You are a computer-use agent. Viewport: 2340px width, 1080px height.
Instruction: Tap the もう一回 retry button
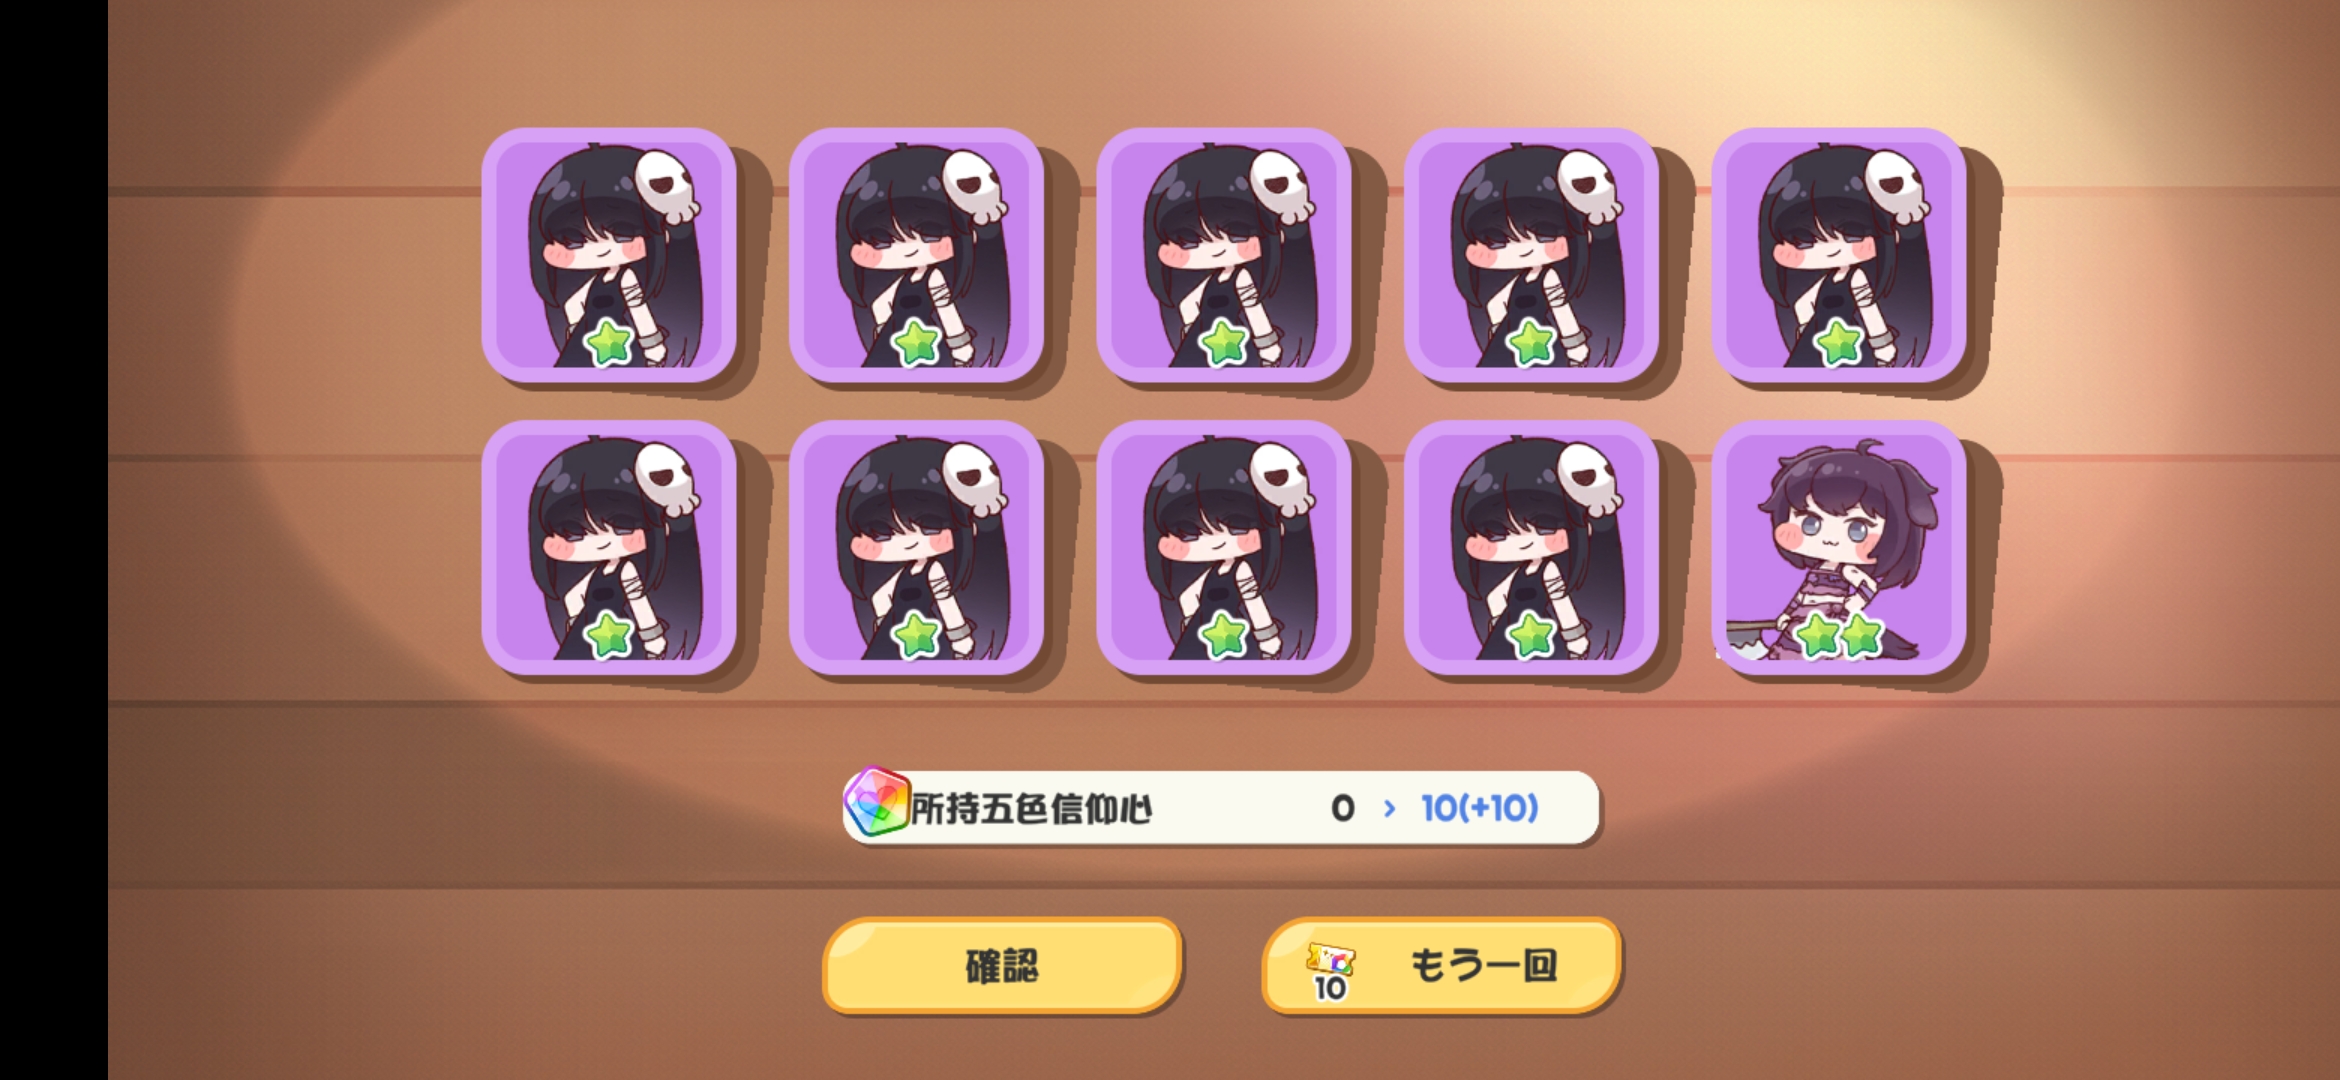(1440, 966)
